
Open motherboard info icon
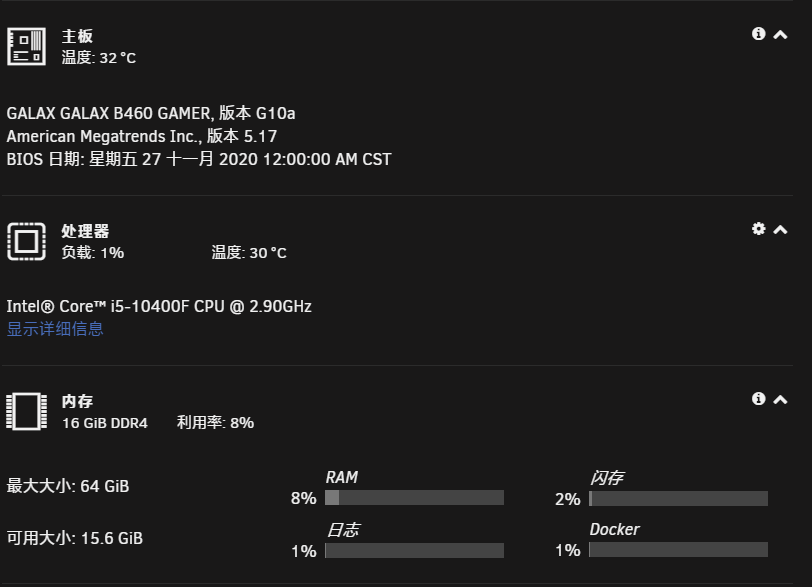(759, 34)
